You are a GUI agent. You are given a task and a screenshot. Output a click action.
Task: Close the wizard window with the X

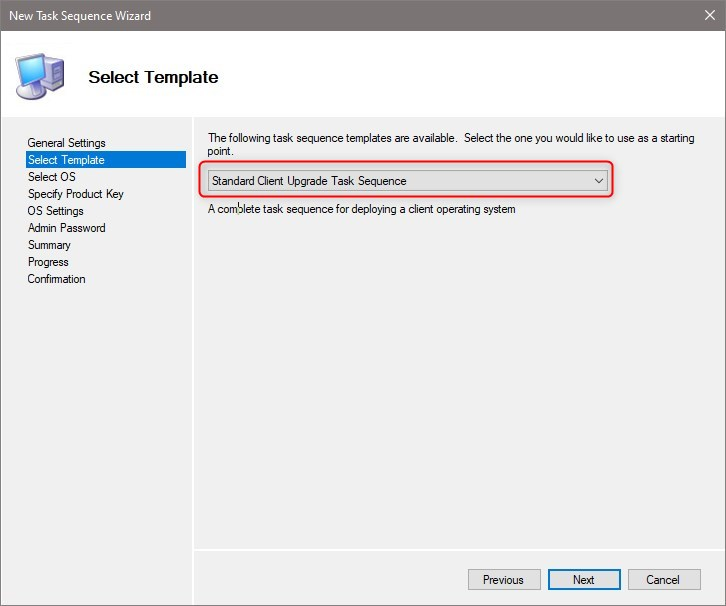pyautogui.click(x=709, y=15)
